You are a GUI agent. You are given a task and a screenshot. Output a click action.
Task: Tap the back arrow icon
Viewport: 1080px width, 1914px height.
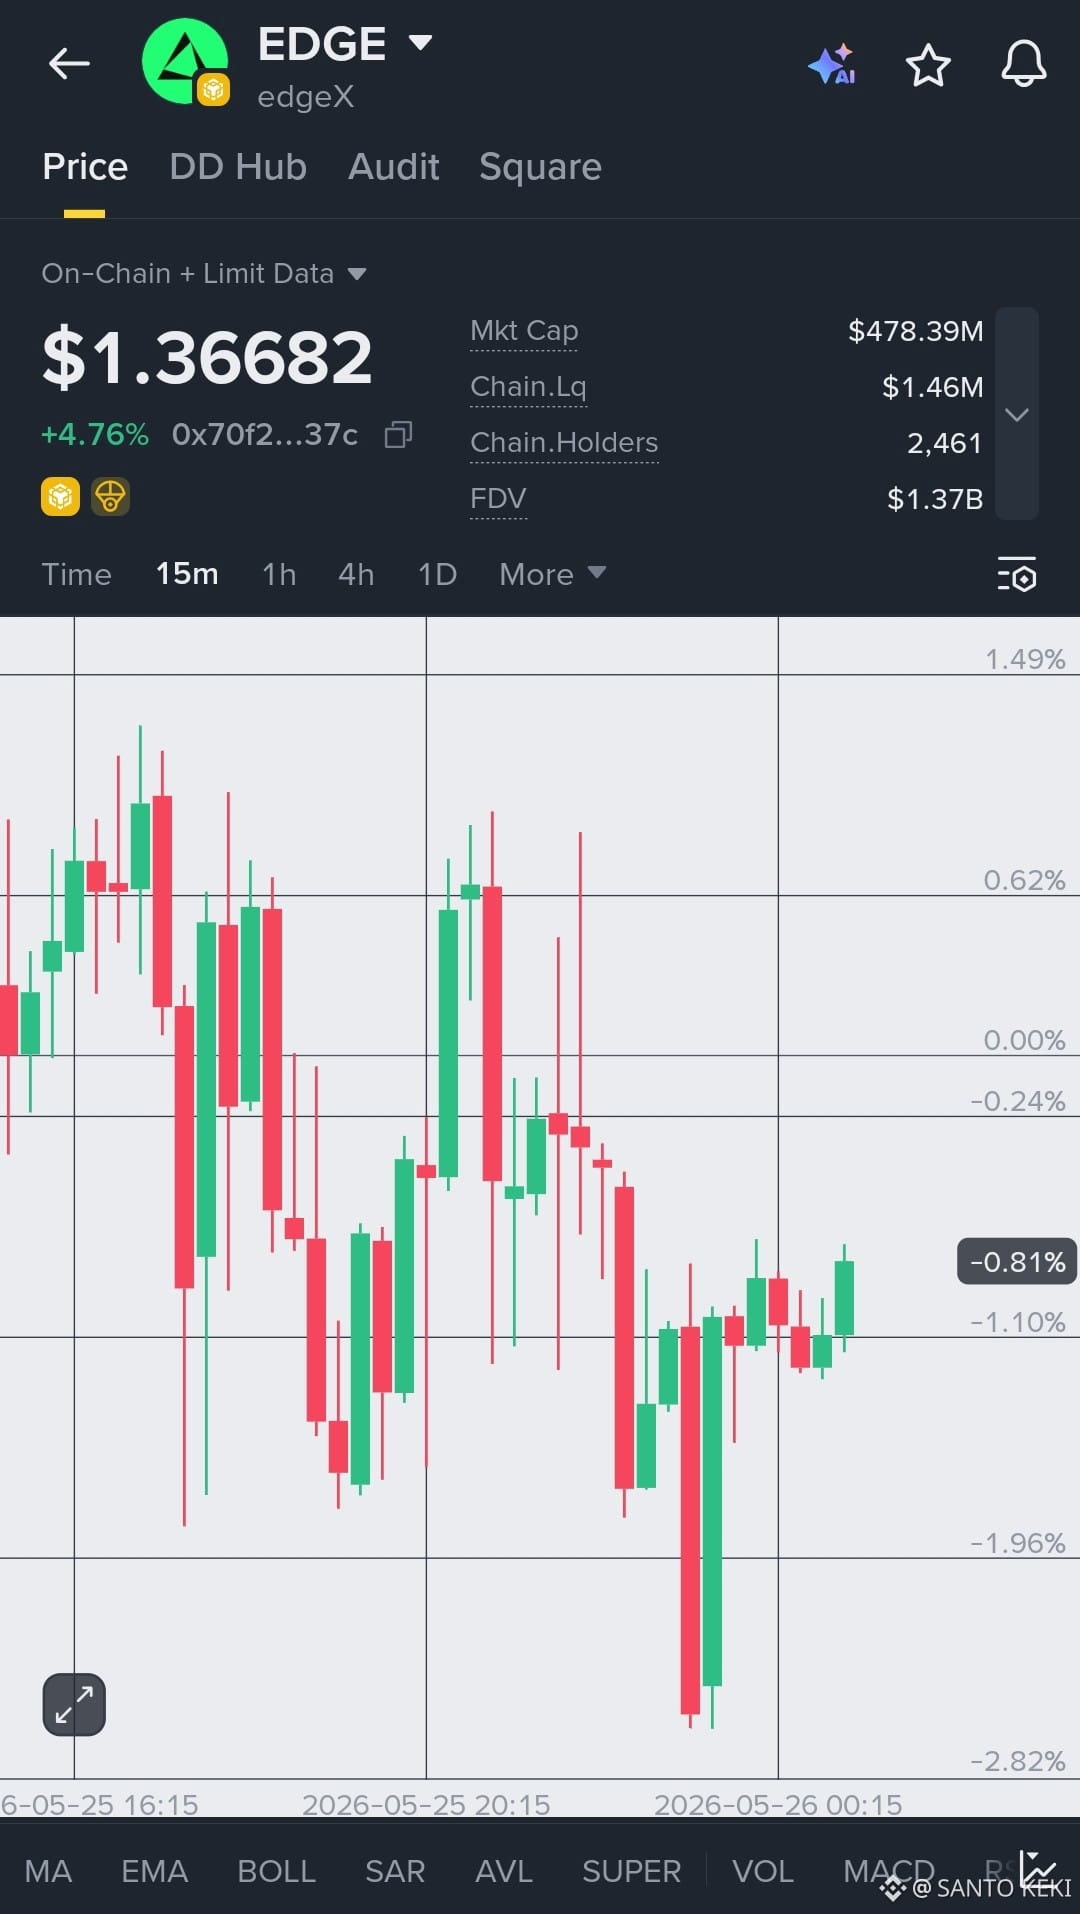(x=69, y=64)
